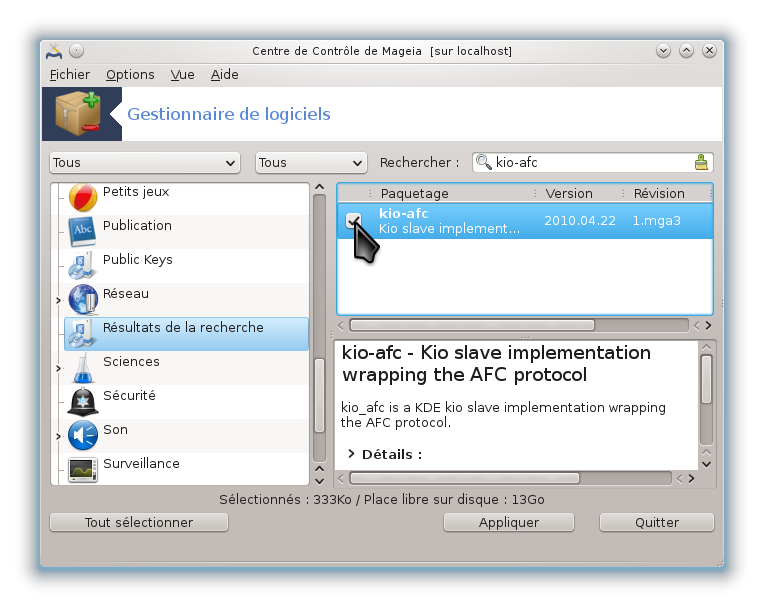Click the Quitter button
Viewport: 764px width, 607px height.
[657, 522]
